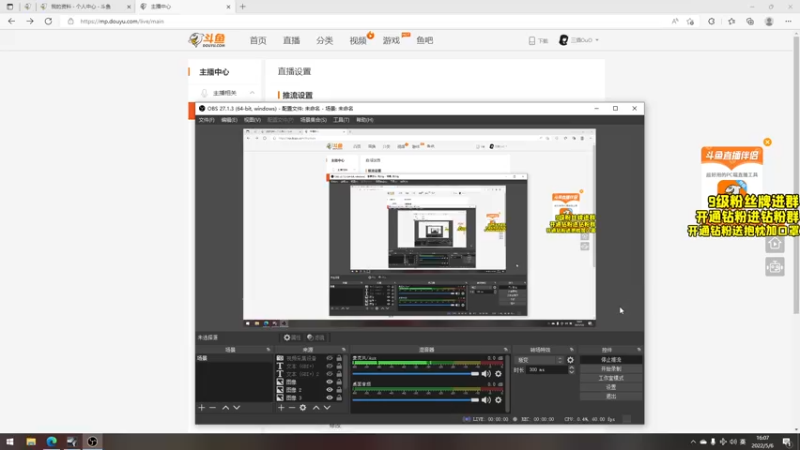800x450 pixels.
Task: Move the selected source down in Sources list
Action: (x=327, y=408)
